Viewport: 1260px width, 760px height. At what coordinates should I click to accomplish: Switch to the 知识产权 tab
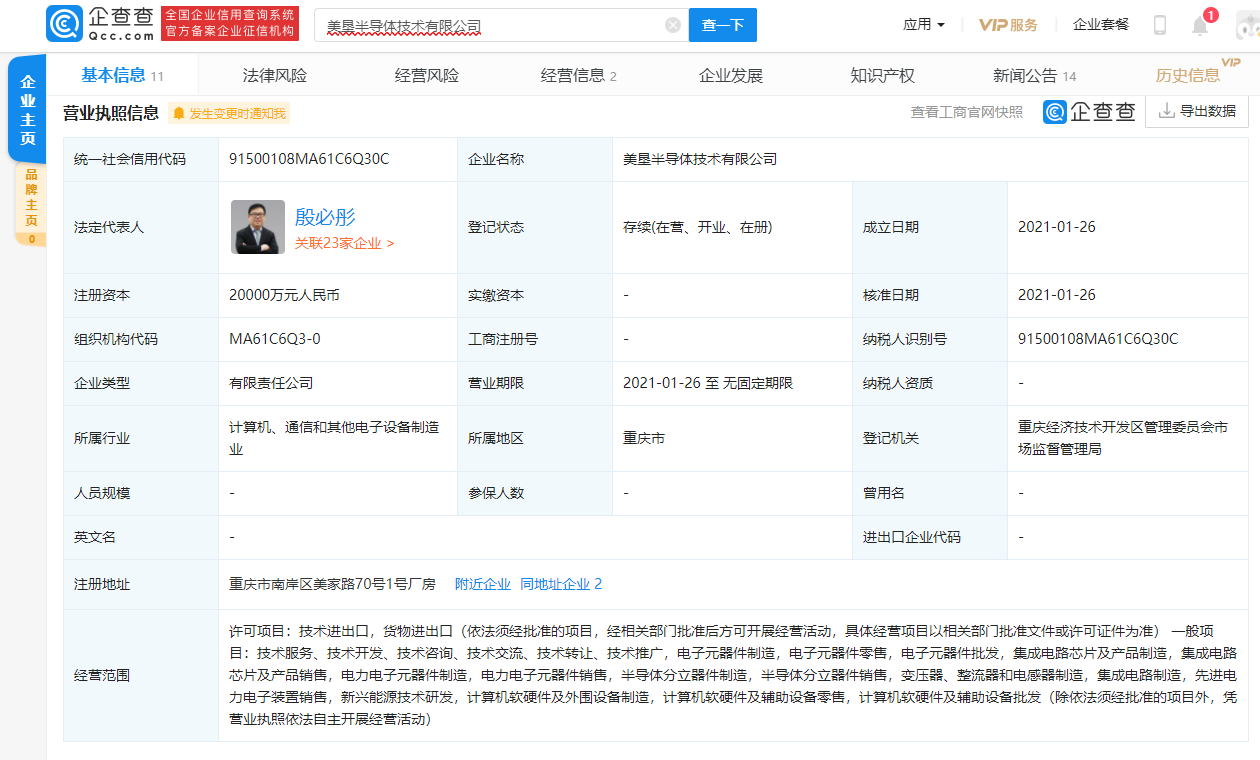[882, 75]
